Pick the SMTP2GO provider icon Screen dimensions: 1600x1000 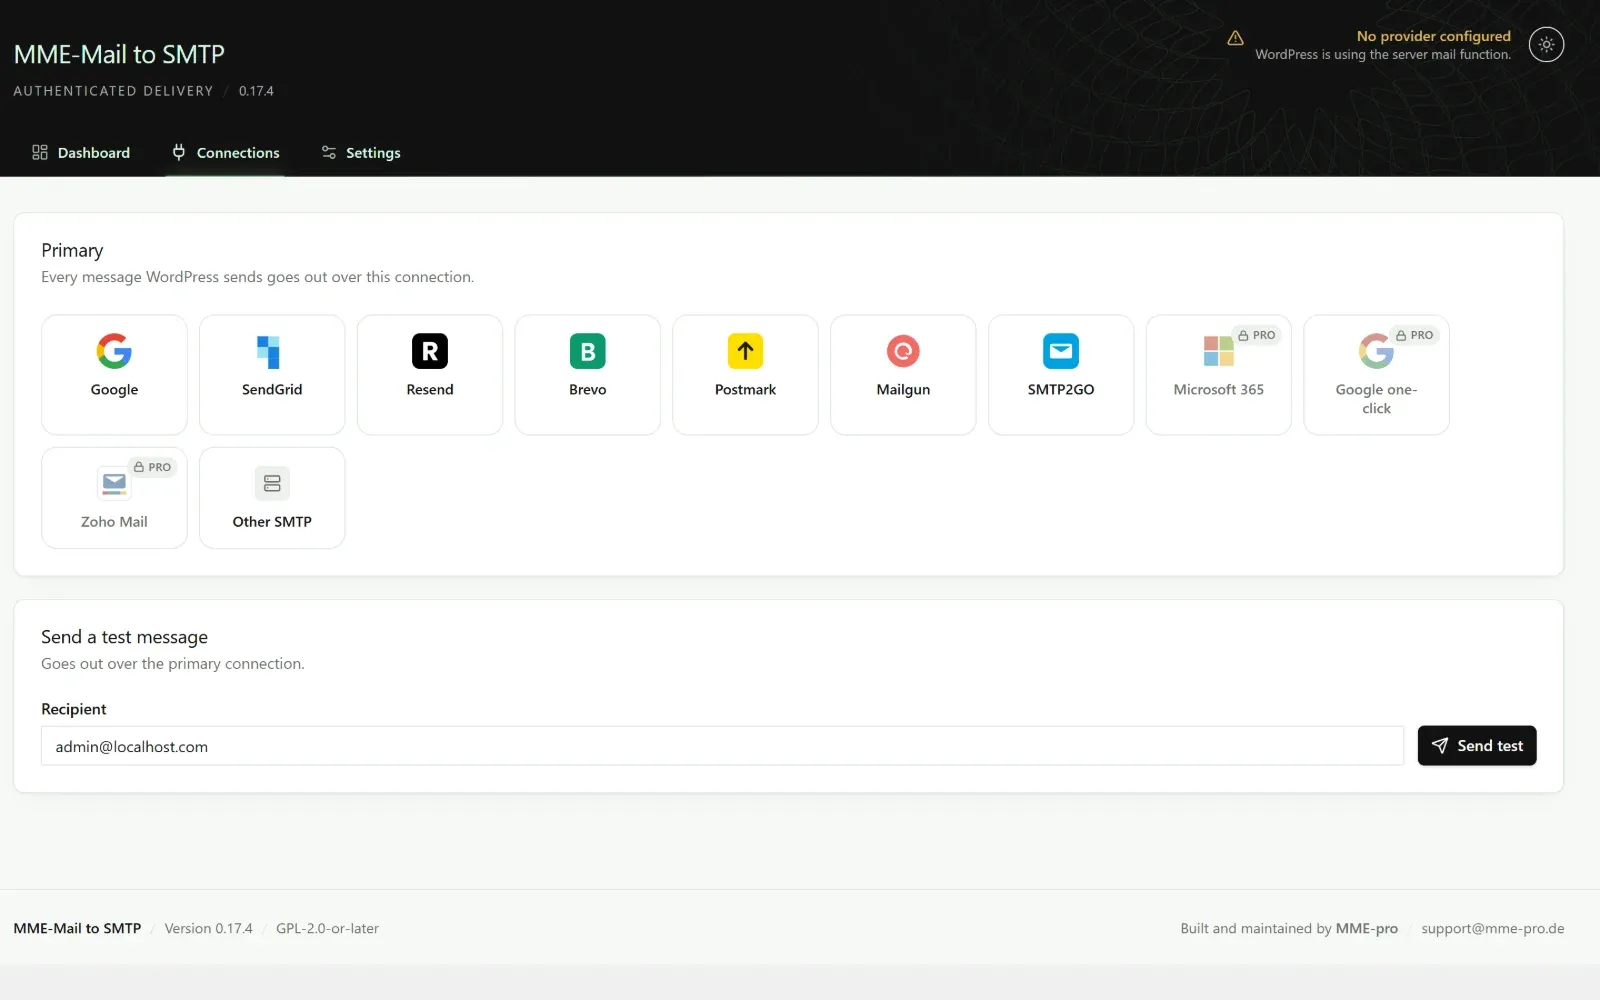tap(1061, 351)
